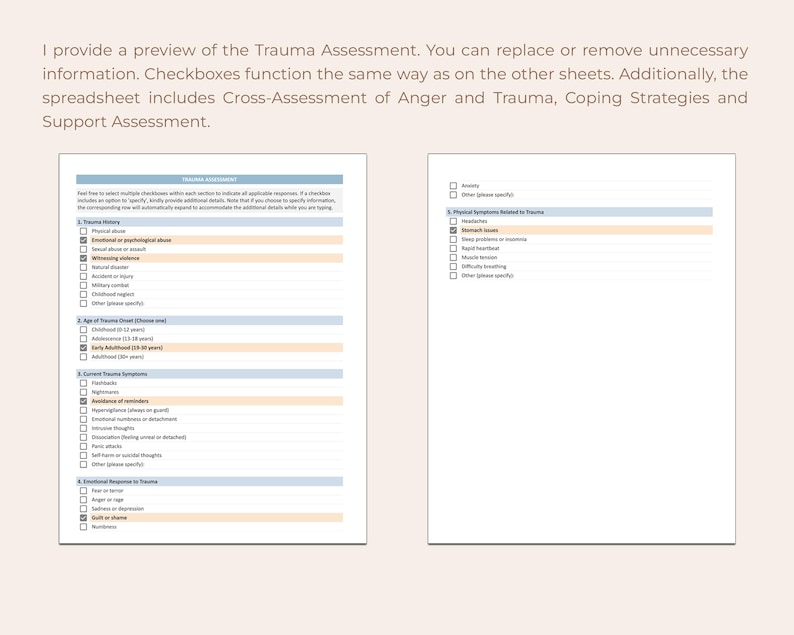Tick the Sexual abuse or assault checkbox

point(84,249)
